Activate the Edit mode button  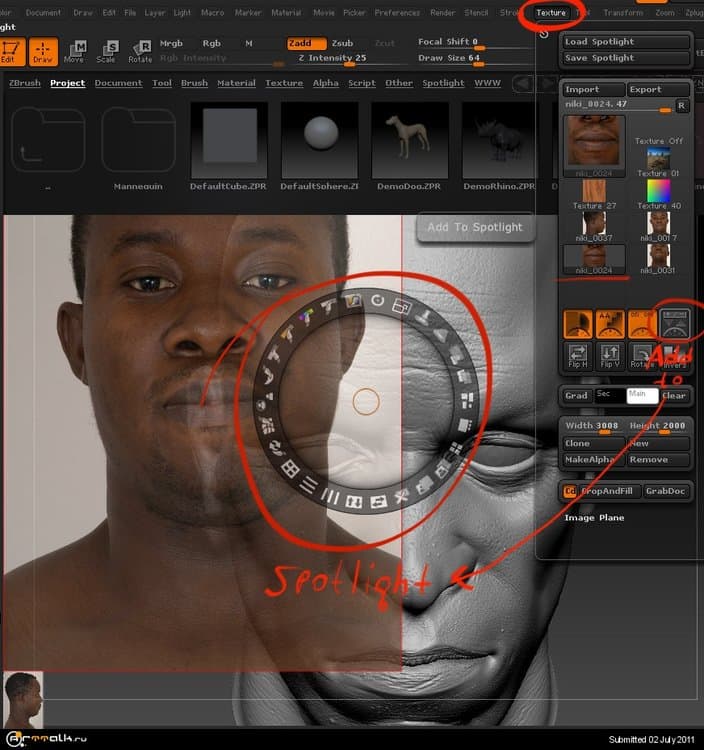click(12, 51)
